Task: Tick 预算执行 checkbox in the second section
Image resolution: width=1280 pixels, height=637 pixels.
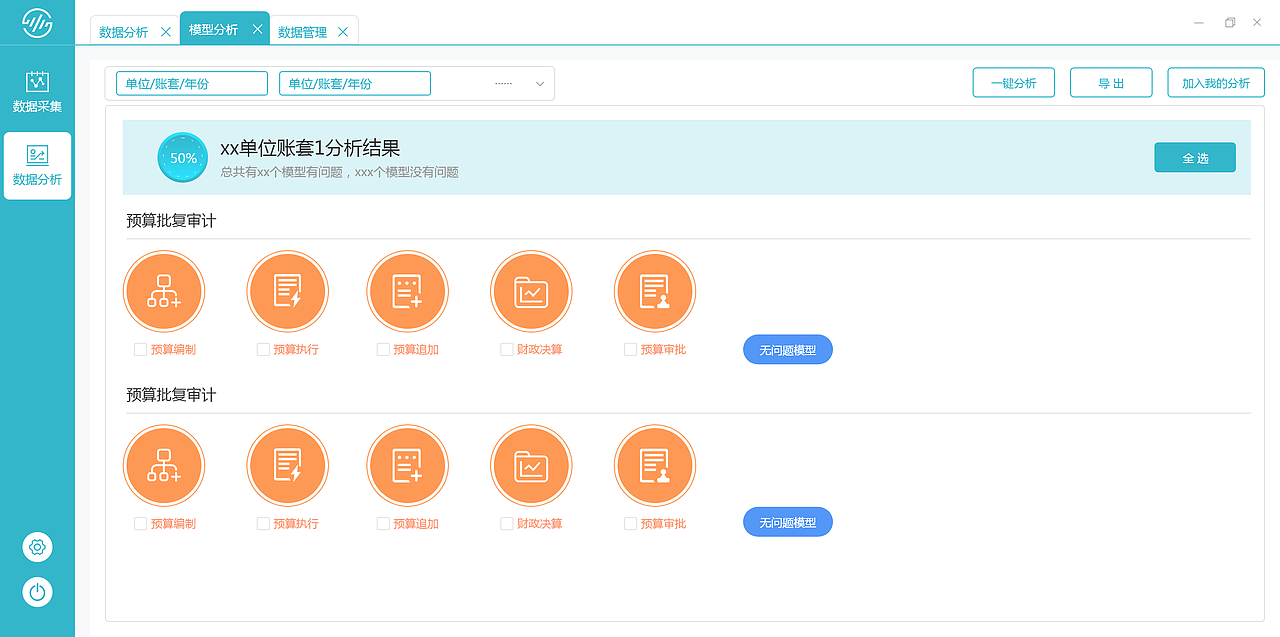Action: coord(263,524)
